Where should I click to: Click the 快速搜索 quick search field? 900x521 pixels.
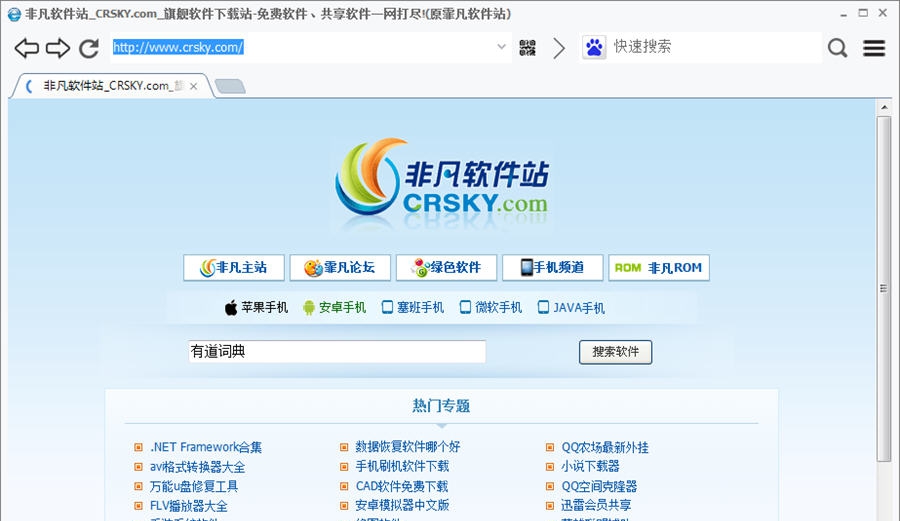(x=715, y=46)
